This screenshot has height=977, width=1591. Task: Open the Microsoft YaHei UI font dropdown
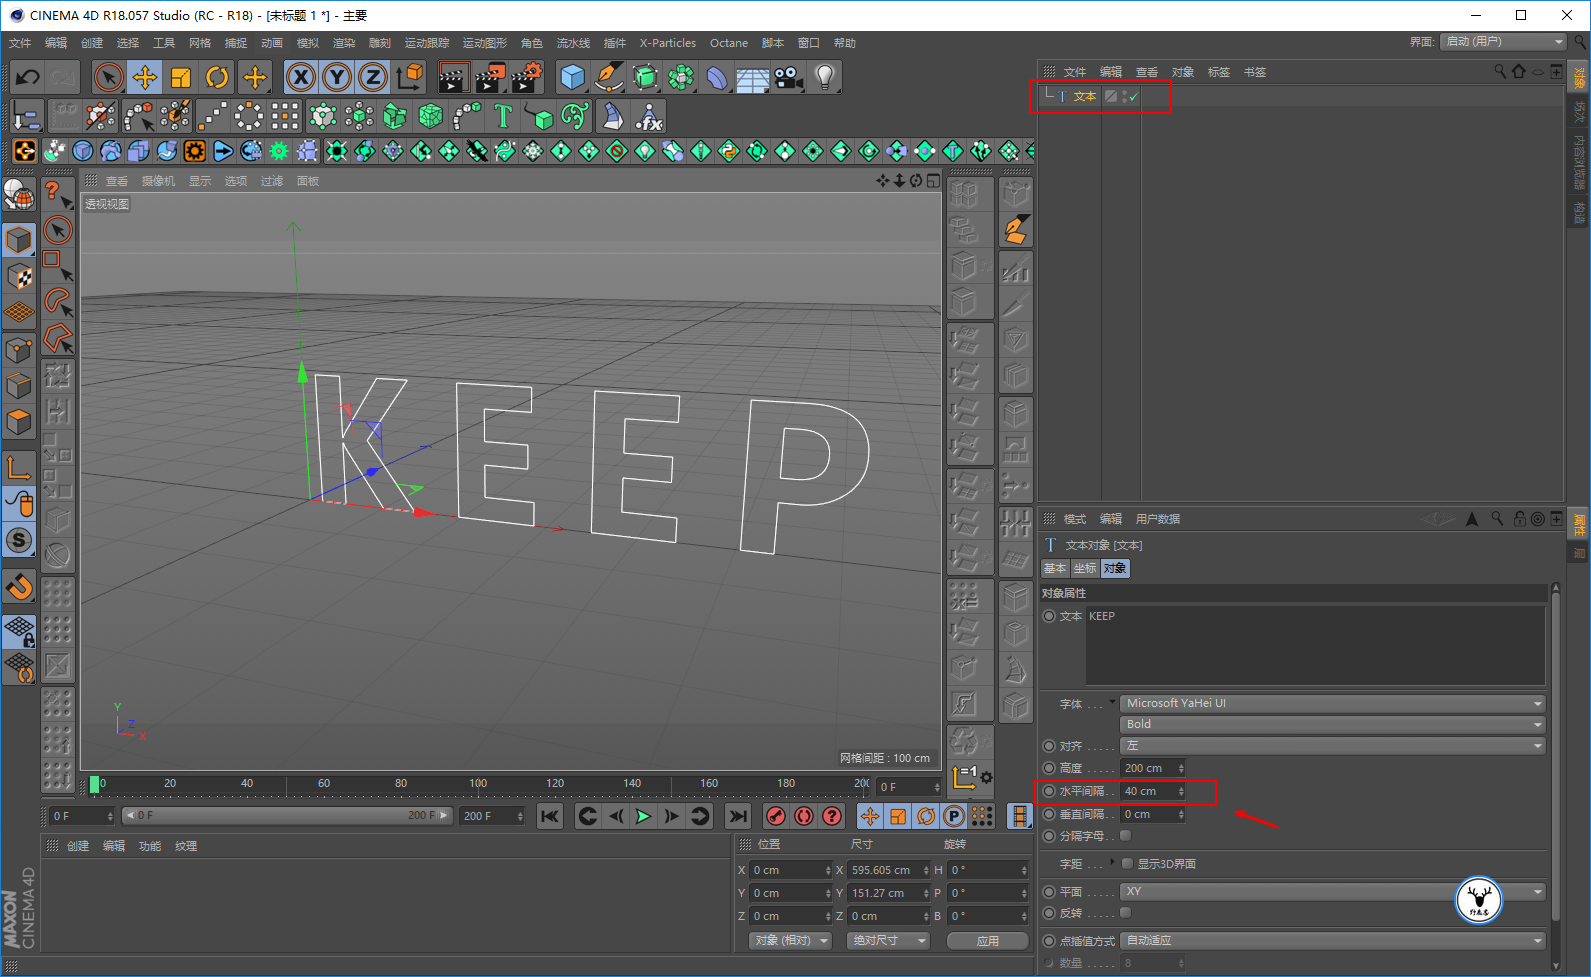(x=1332, y=703)
